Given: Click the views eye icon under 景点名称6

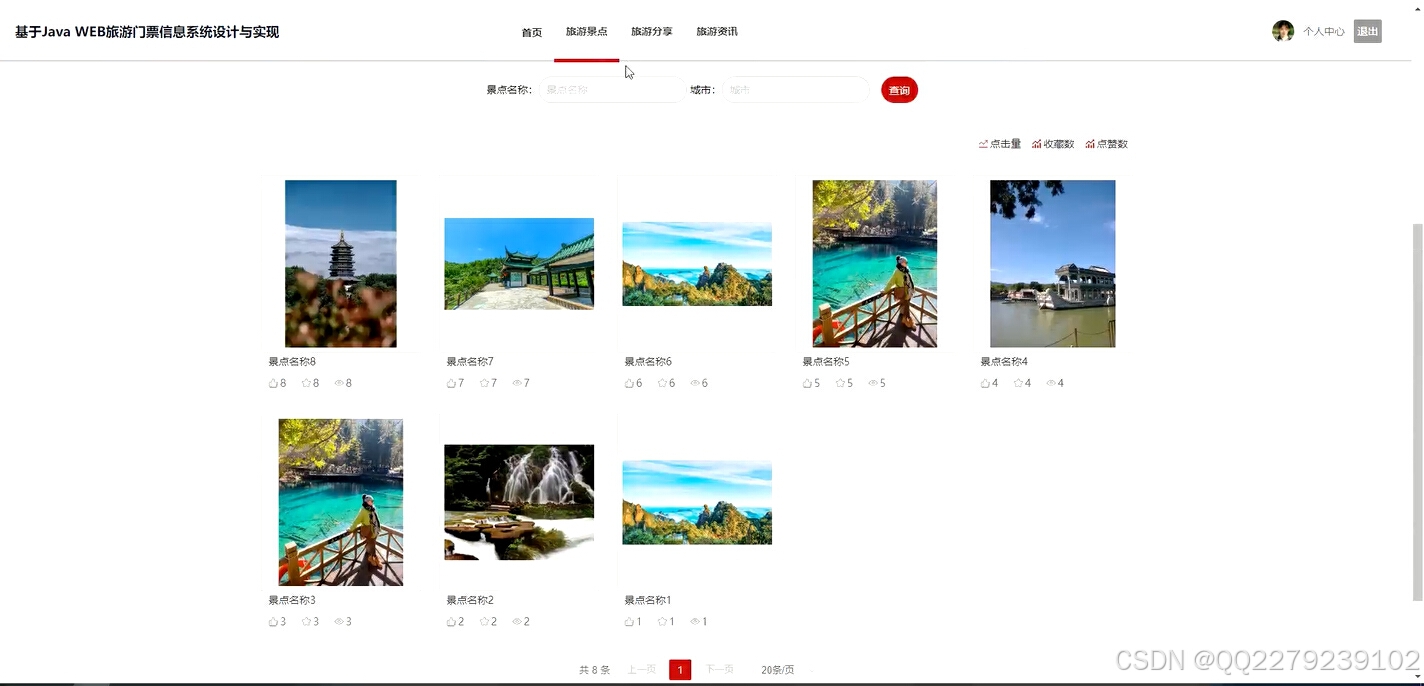Looking at the screenshot, I should pyautogui.click(x=695, y=382).
